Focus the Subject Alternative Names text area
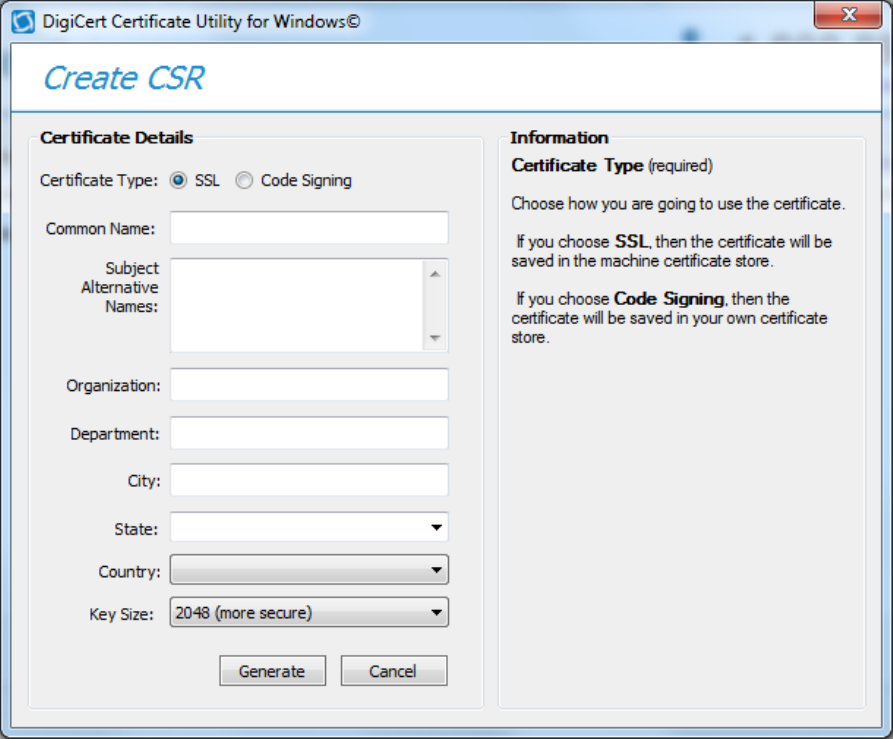The image size is (893, 739). pos(297,305)
